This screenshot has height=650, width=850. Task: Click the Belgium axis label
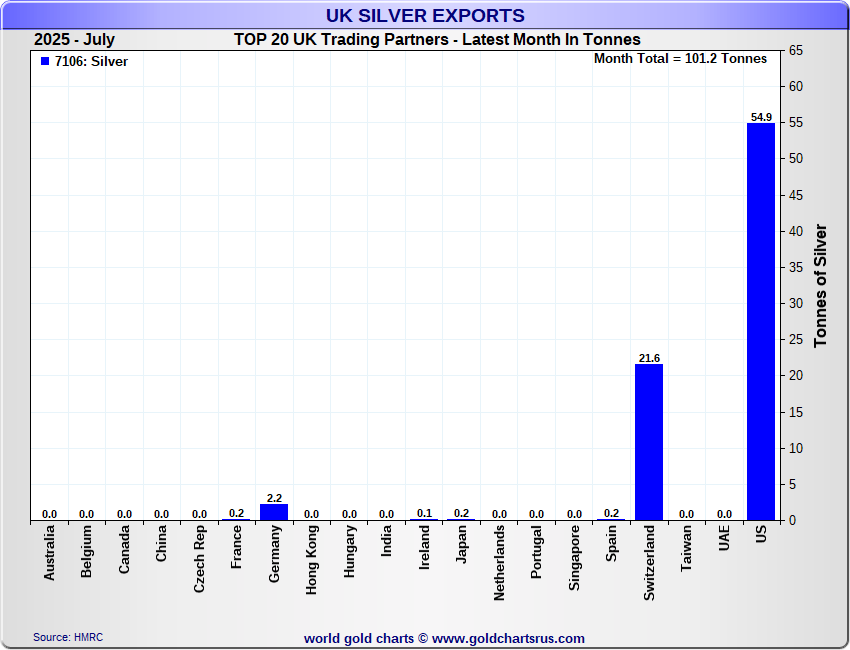pyautogui.click(x=86, y=551)
